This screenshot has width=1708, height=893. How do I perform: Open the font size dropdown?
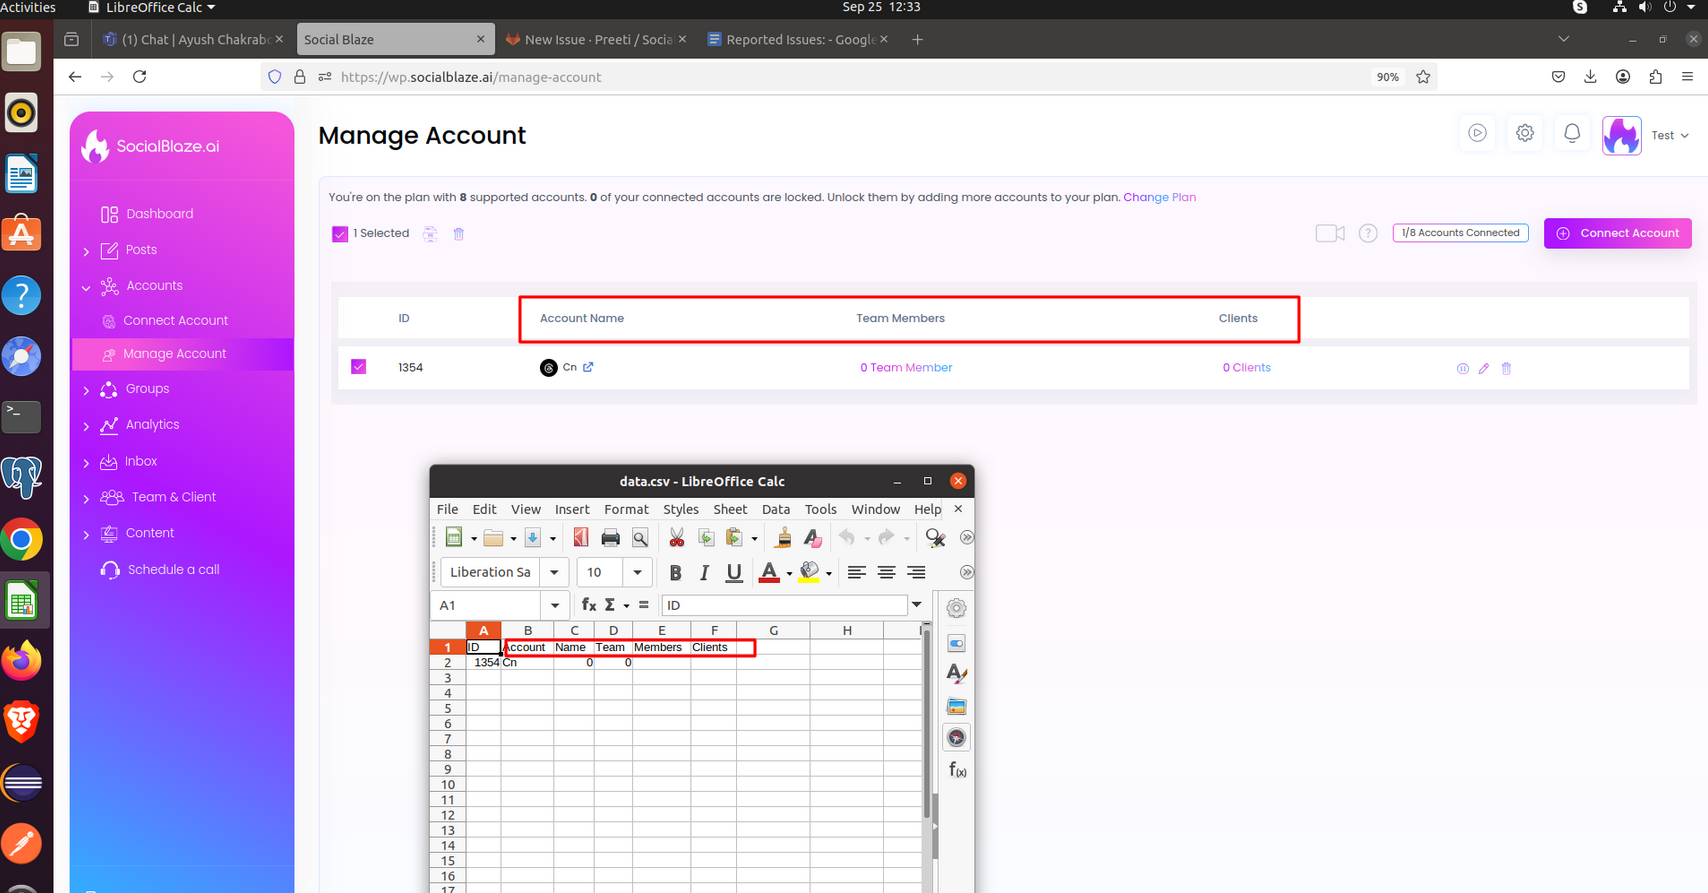tap(637, 573)
